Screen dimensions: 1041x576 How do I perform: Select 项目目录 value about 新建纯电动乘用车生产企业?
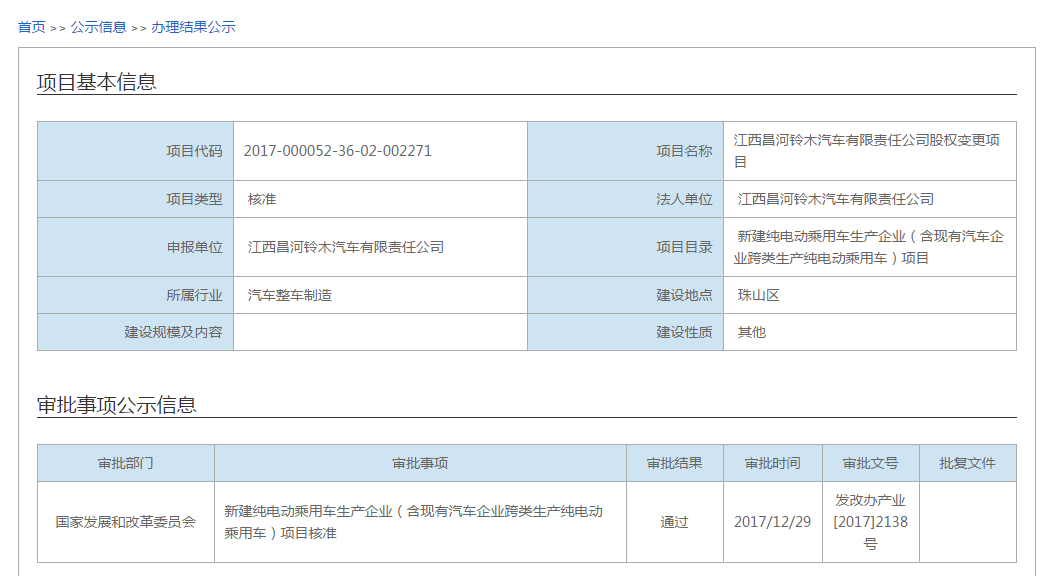(868, 247)
